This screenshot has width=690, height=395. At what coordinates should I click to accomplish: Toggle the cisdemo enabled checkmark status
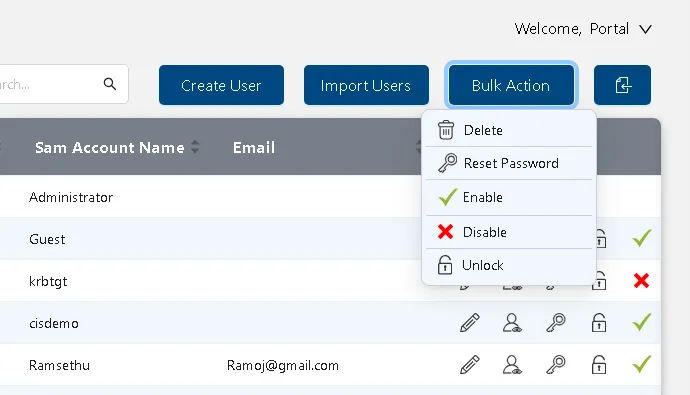tap(642, 322)
